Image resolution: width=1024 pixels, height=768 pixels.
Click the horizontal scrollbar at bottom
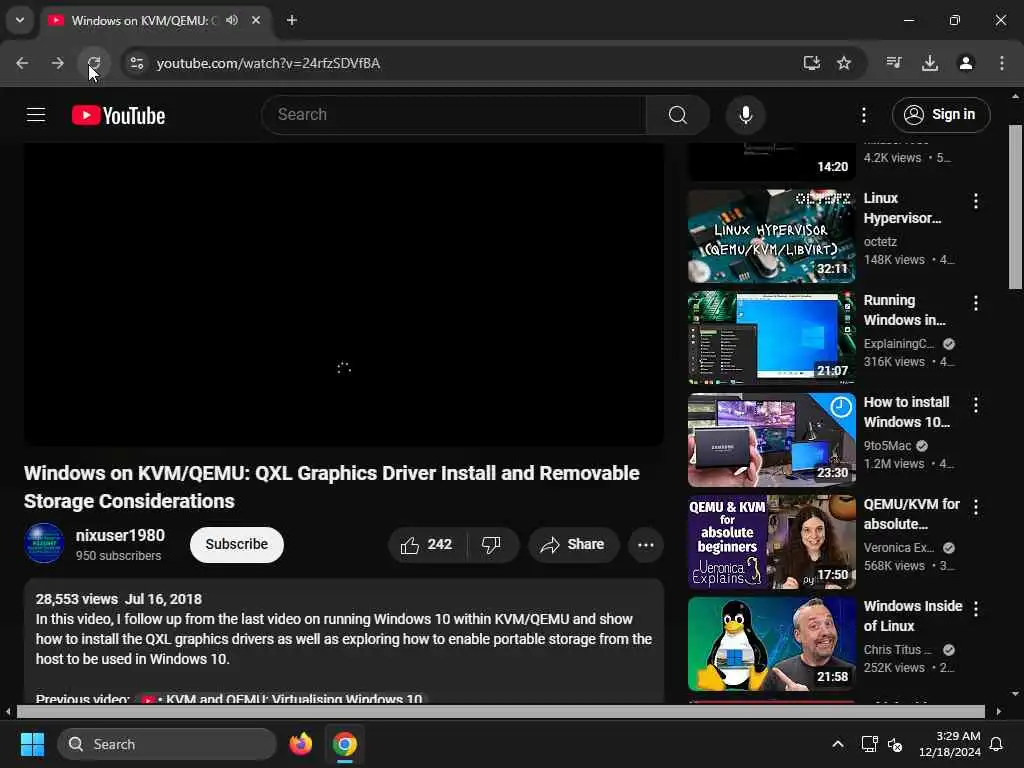point(500,711)
